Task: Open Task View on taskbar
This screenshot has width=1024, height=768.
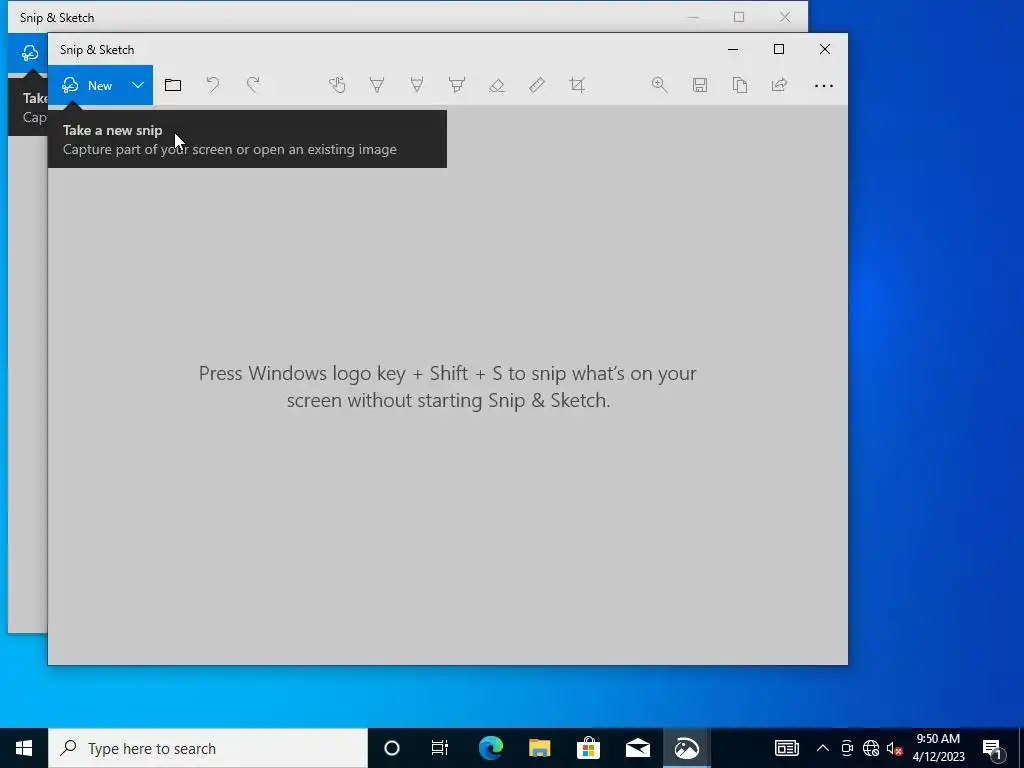Action: pyautogui.click(x=440, y=748)
